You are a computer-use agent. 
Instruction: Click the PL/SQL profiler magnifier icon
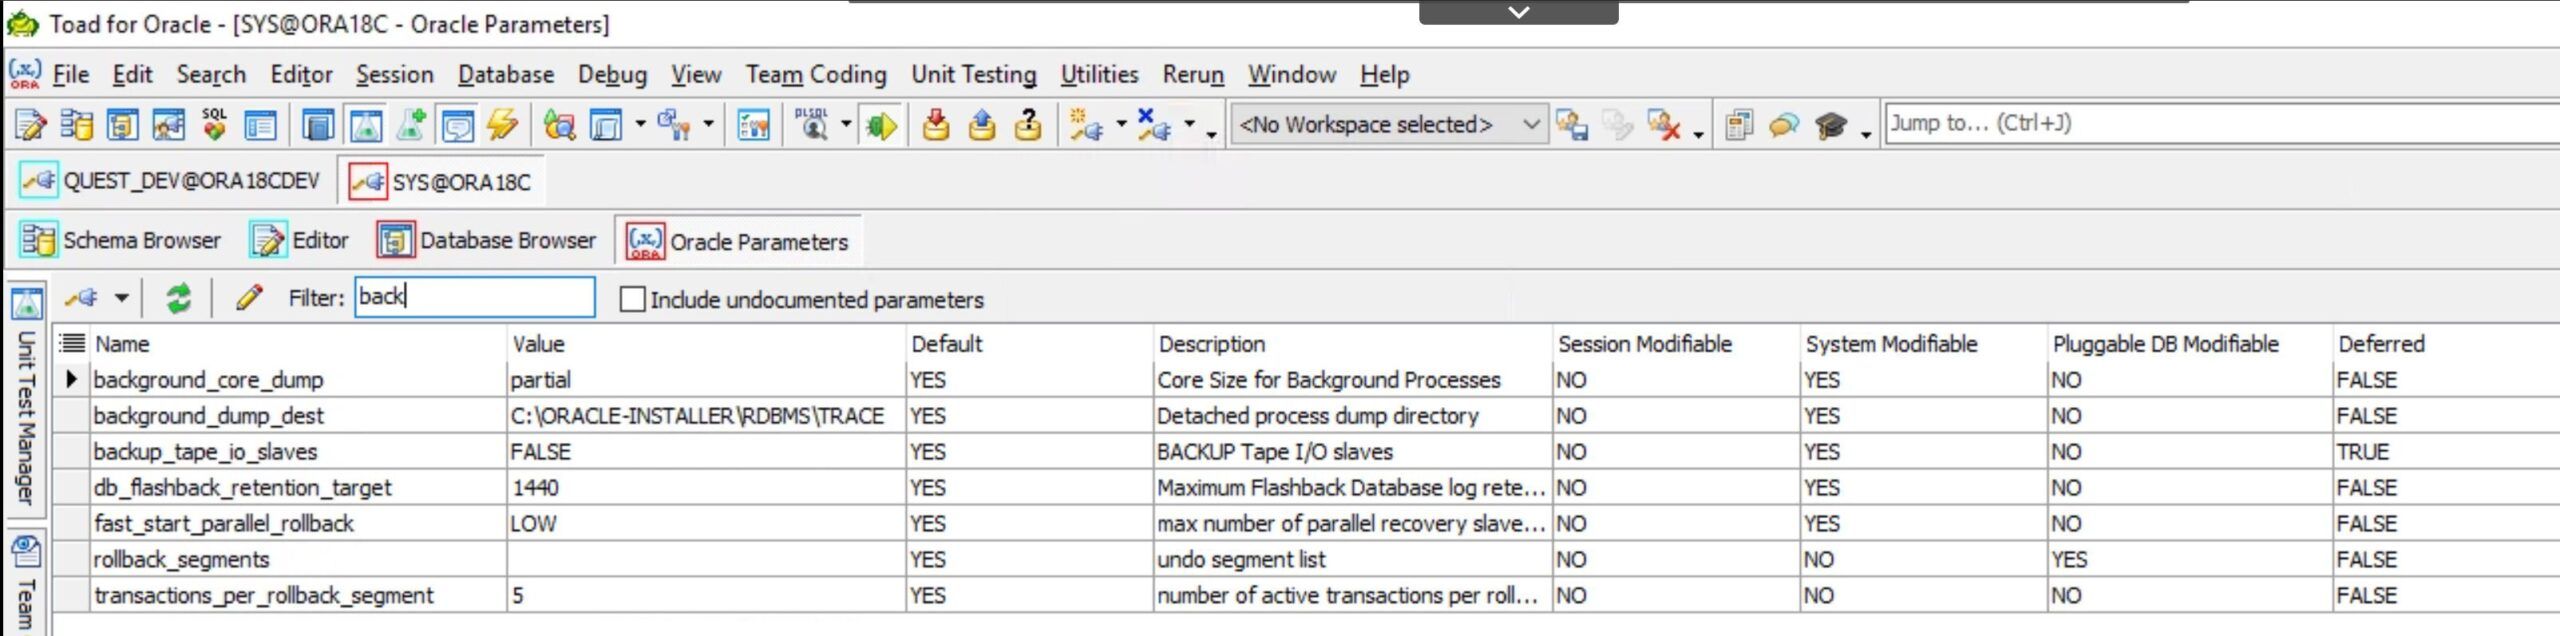812,126
